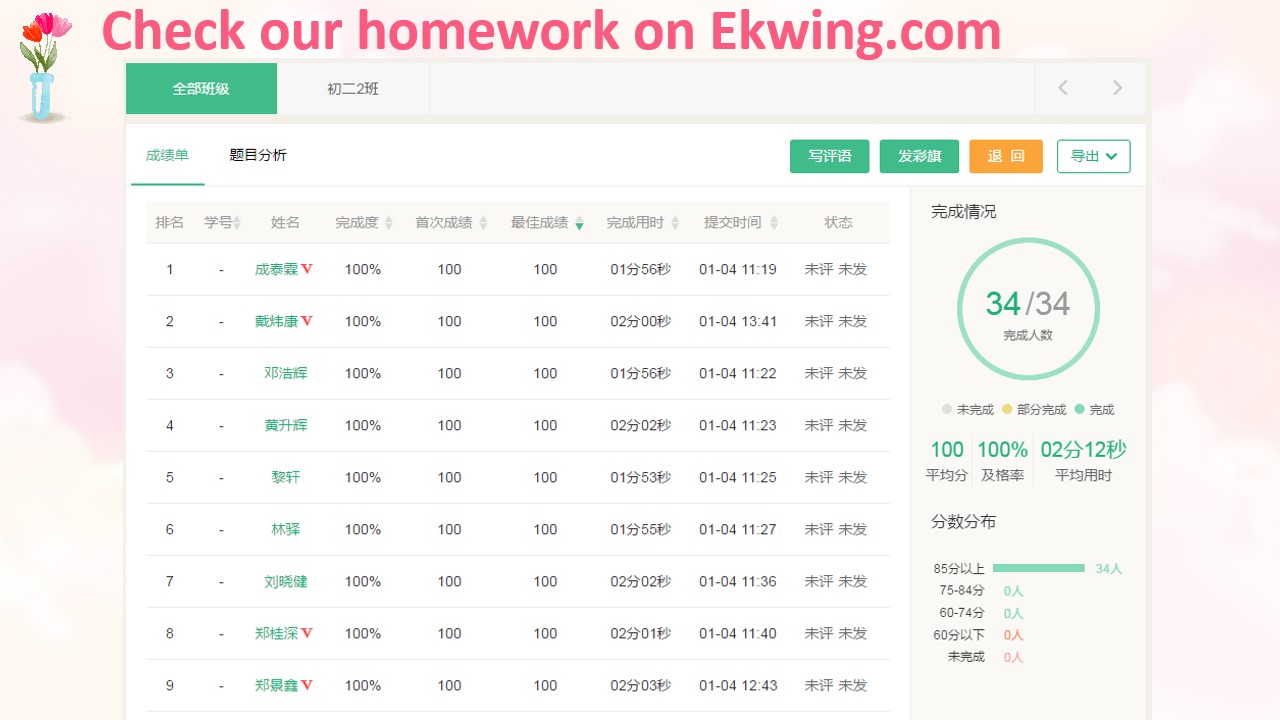Open student 黎轩's record

point(286,477)
